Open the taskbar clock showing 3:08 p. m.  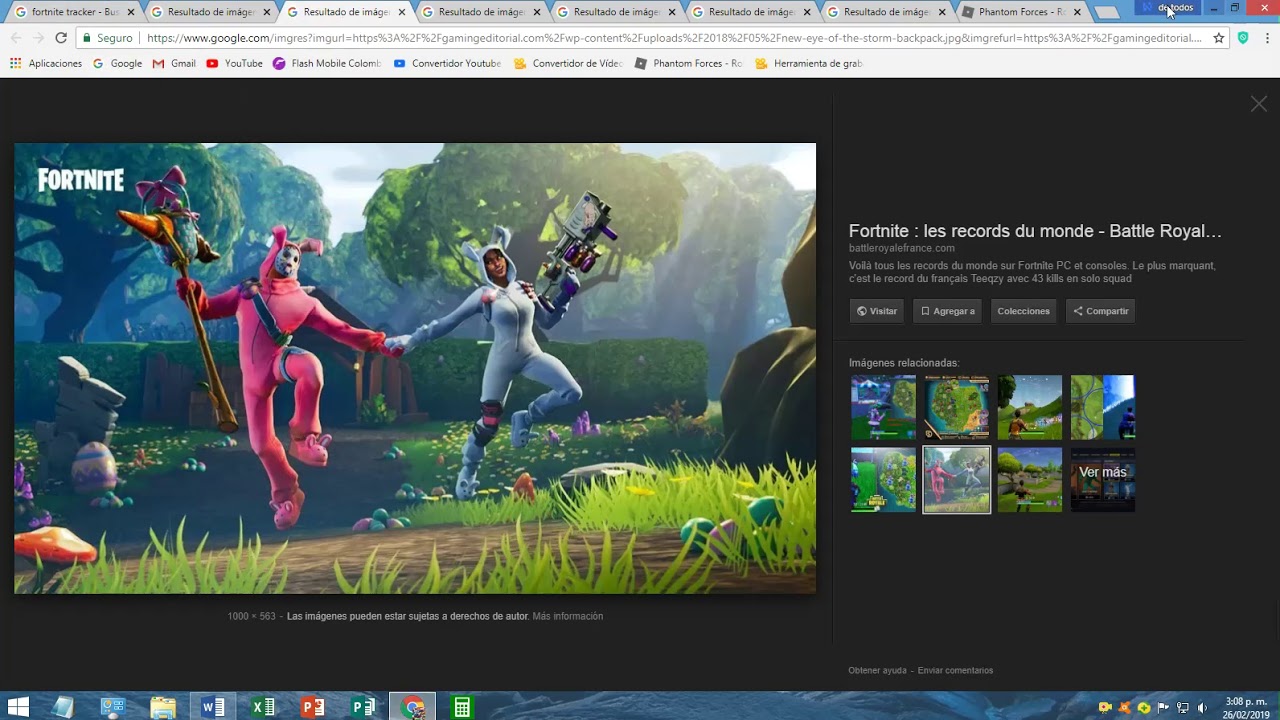(1246, 707)
